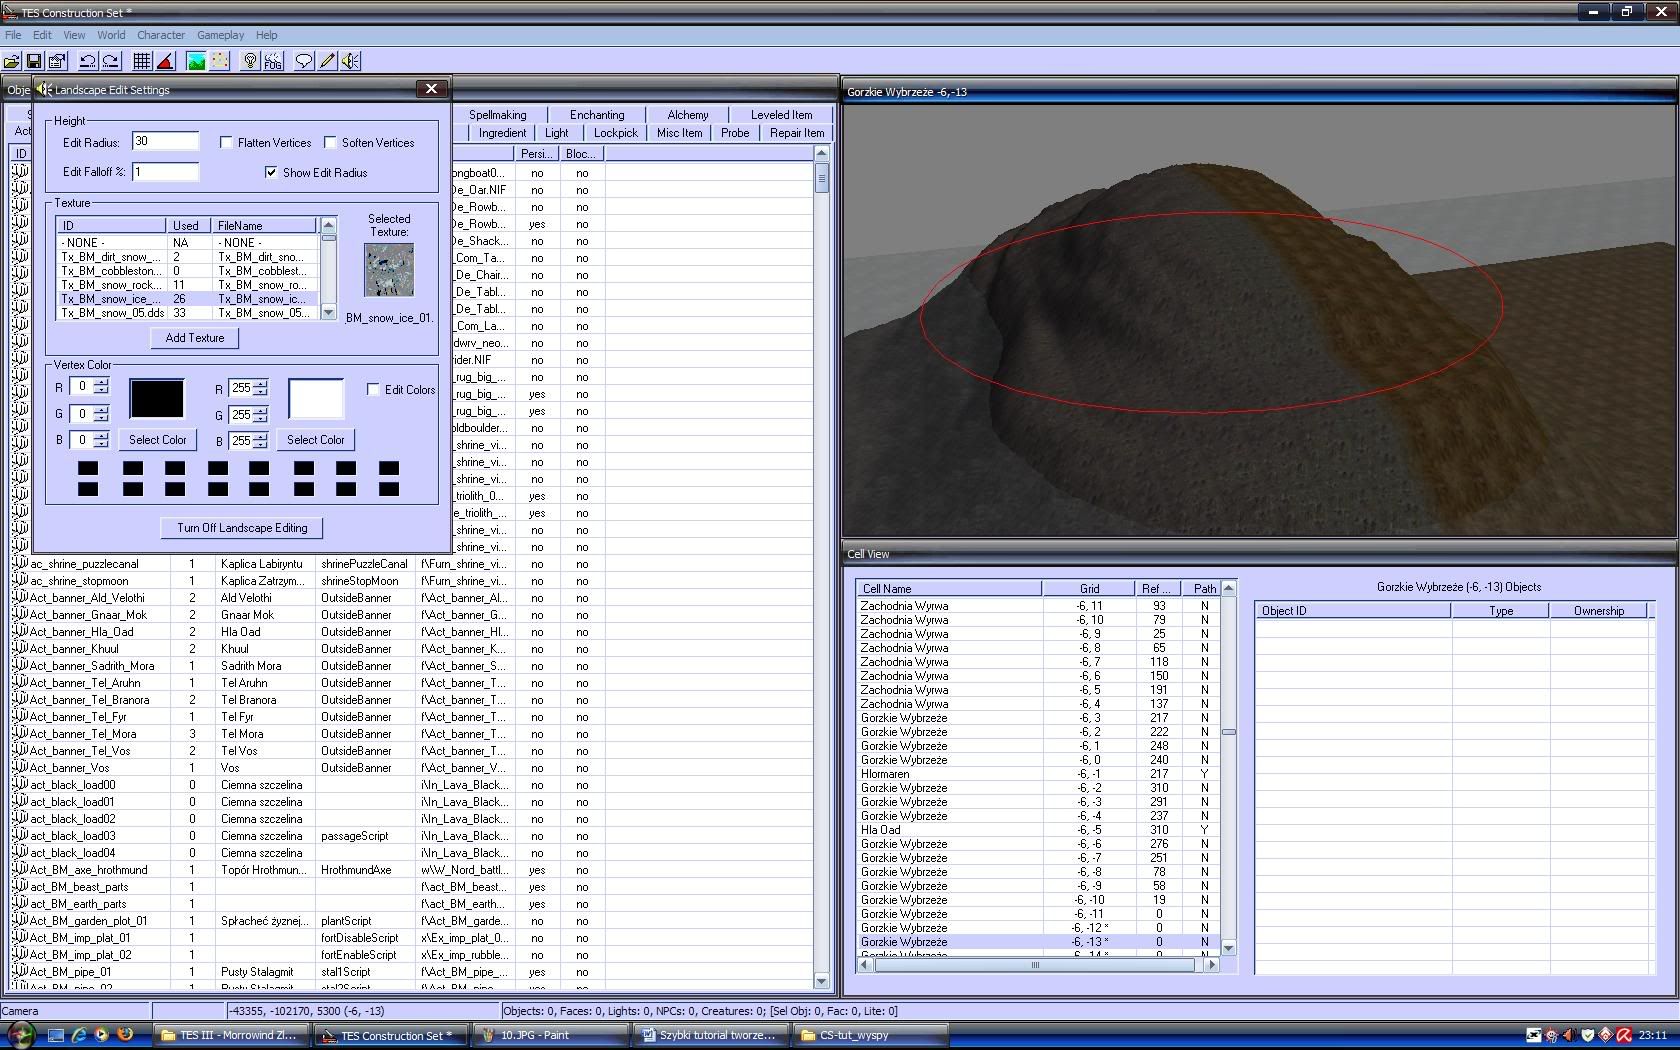1680x1050 pixels.
Task: Click the Media Player quick launch icon
Action: tap(101, 1035)
